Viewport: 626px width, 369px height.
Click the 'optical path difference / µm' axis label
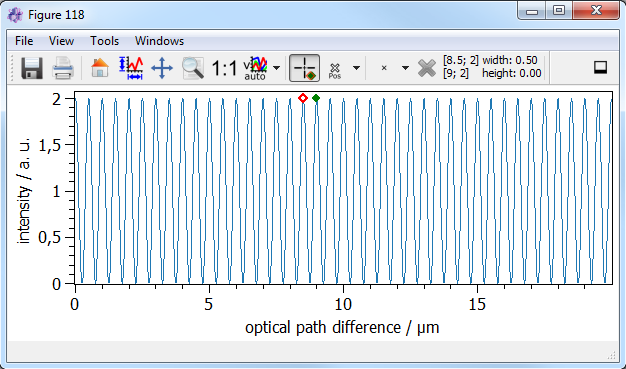pos(342,327)
